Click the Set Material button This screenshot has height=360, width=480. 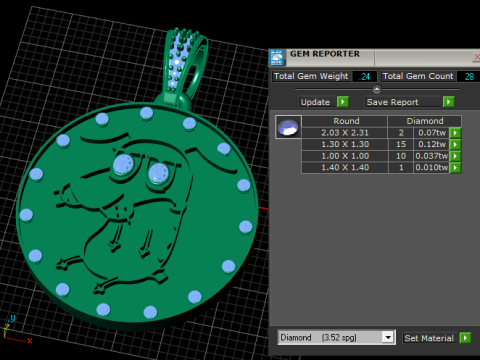pyautogui.click(x=429, y=338)
